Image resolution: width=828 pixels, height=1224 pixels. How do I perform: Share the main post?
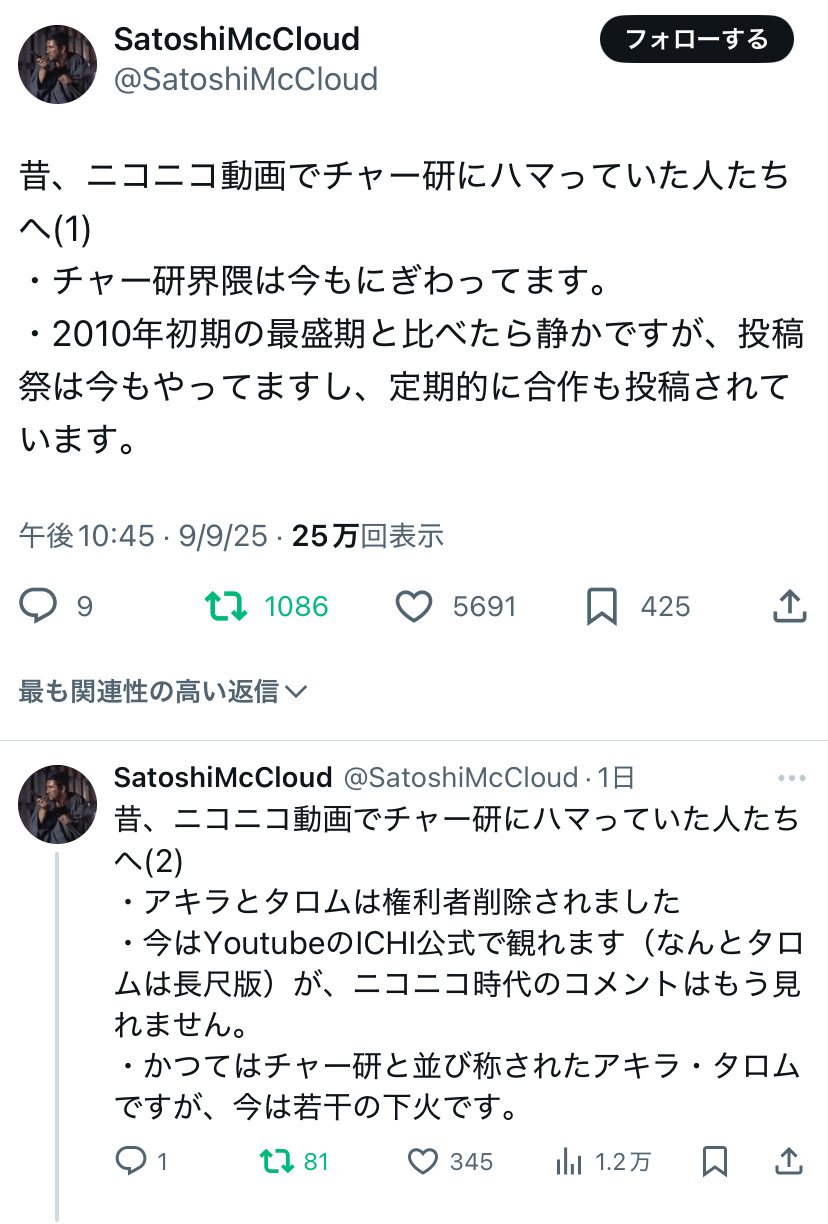pyautogui.click(x=790, y=606)
